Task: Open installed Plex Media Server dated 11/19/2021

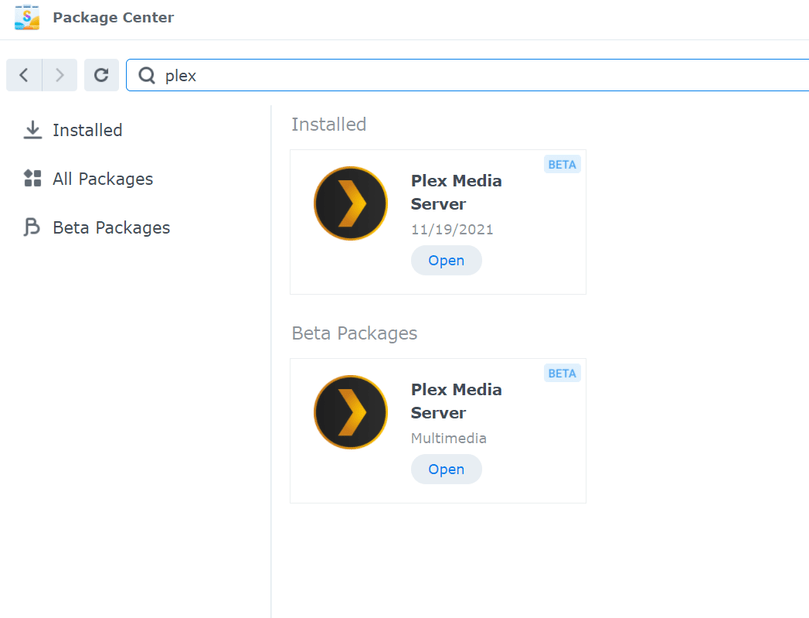Action: [446, 261]
